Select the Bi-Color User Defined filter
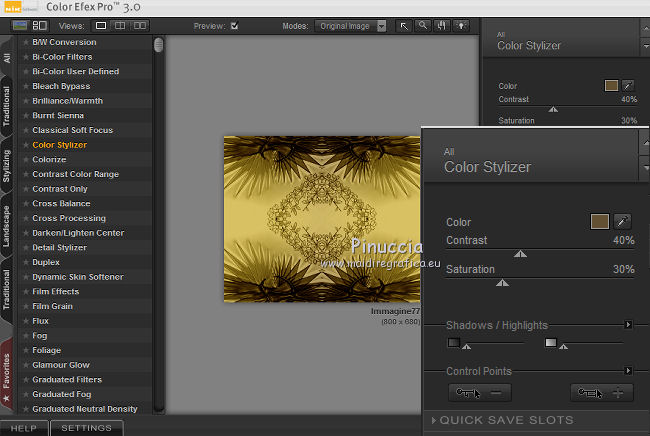 tap(75, 71)
